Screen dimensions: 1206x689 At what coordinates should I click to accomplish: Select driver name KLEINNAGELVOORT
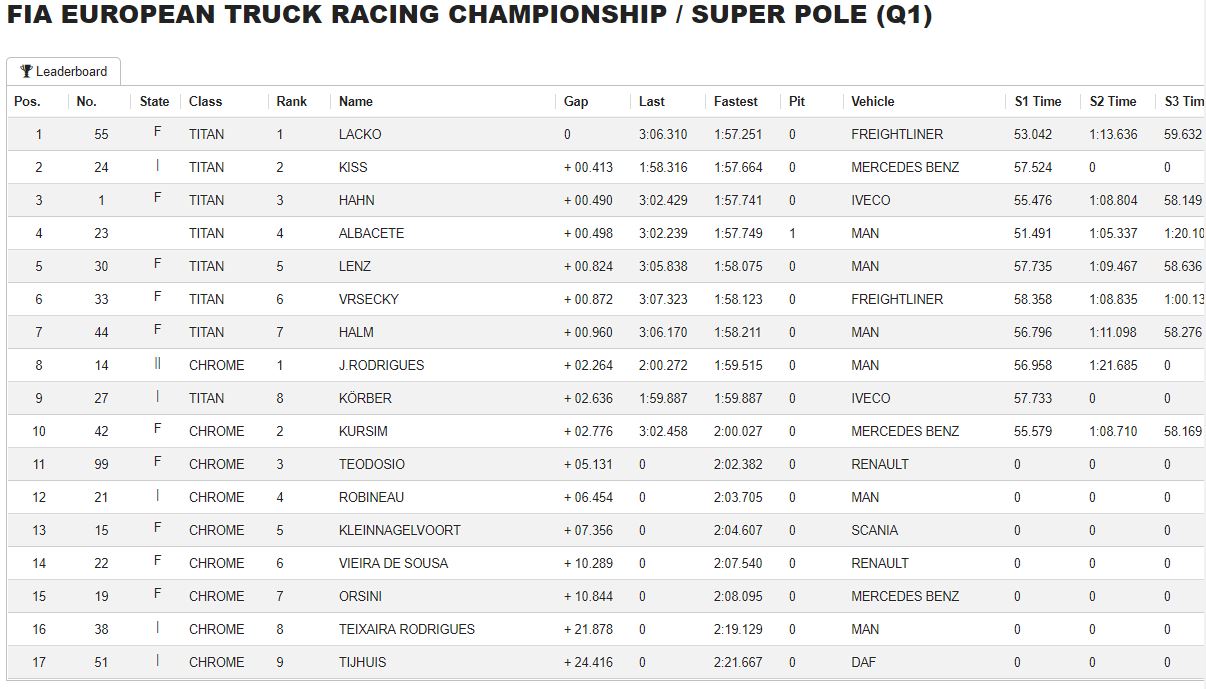tap(400, 530)
